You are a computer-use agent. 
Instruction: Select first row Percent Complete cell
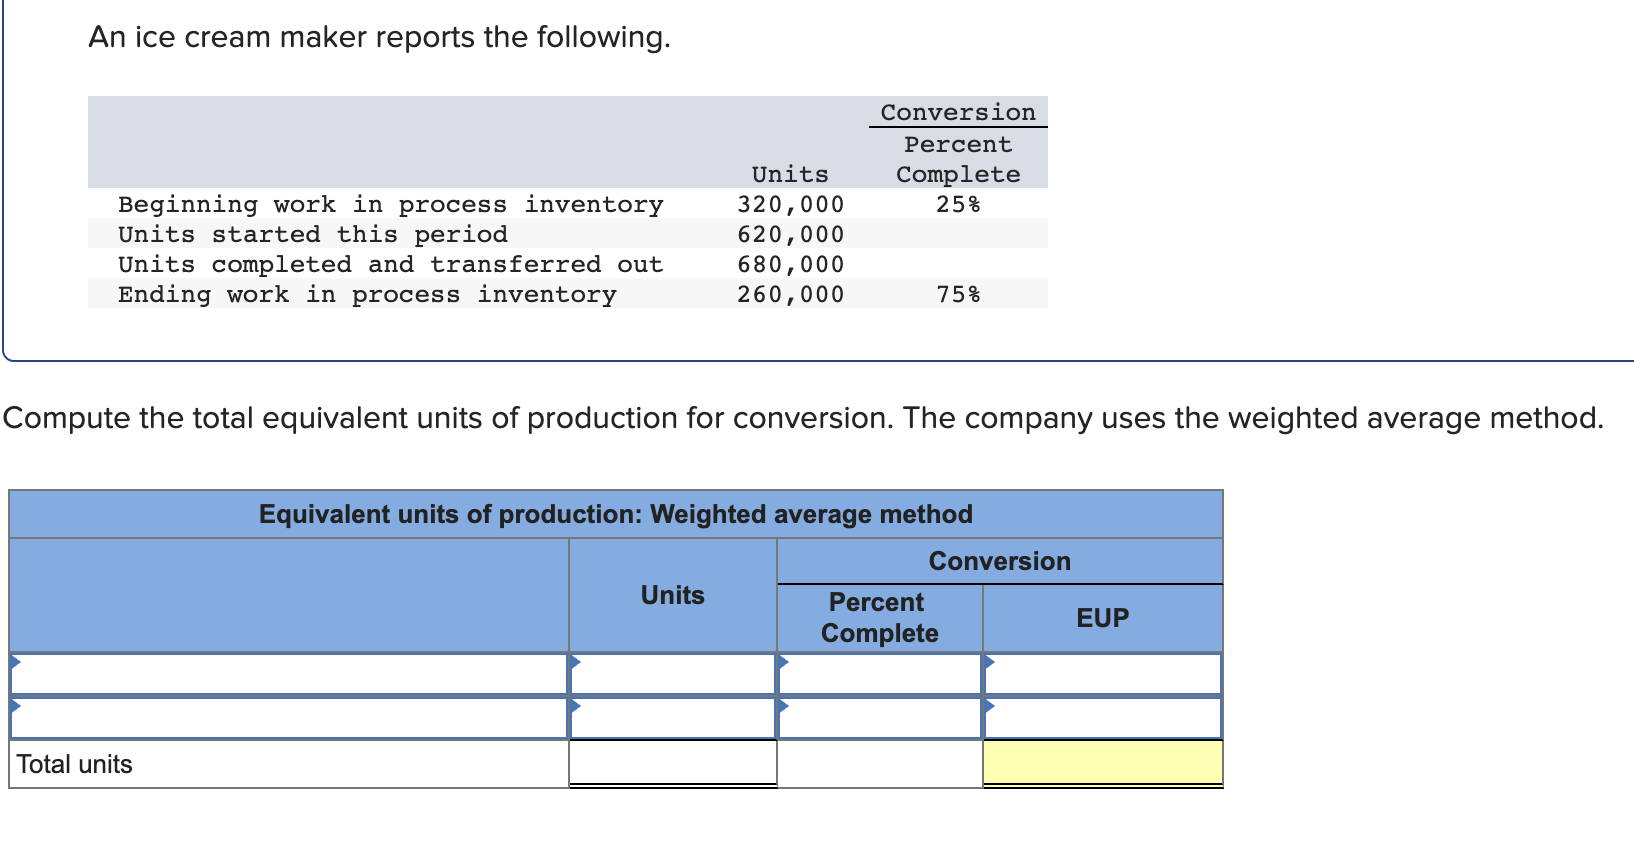(880, 674)
